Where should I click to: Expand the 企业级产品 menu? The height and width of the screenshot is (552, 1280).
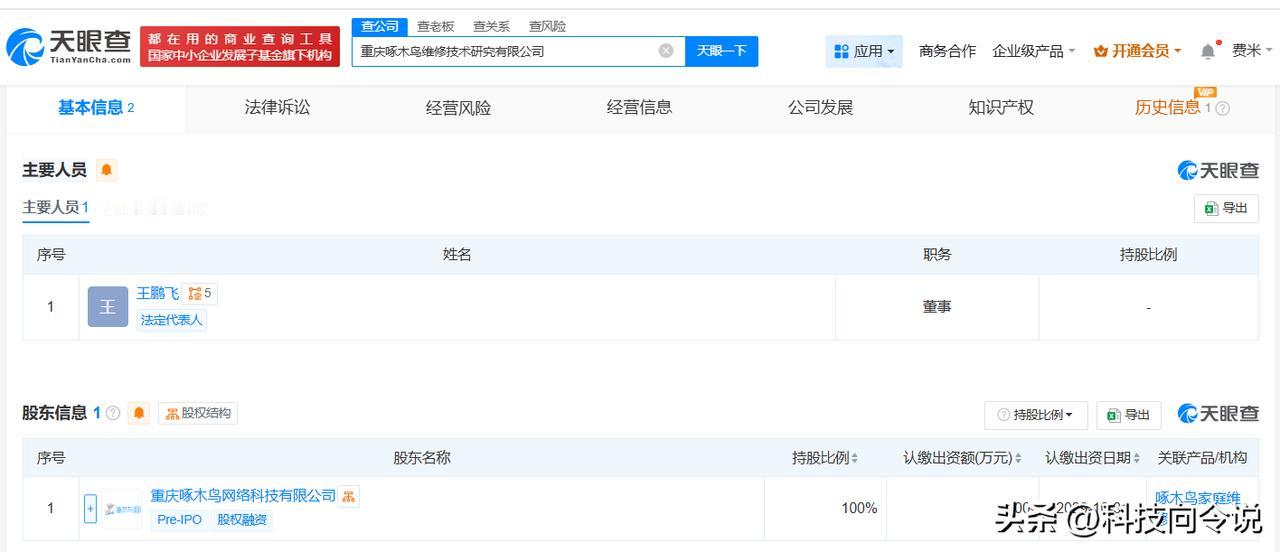point(1033,51)
